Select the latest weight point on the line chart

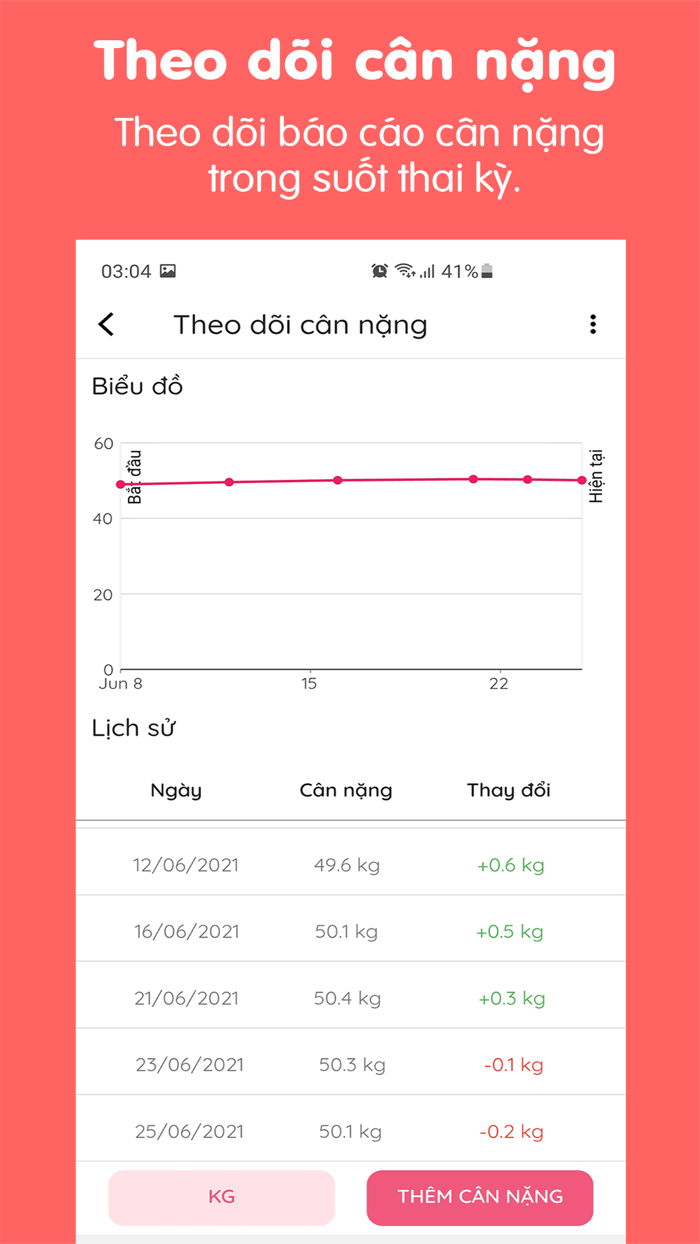[x=580, y=479]
